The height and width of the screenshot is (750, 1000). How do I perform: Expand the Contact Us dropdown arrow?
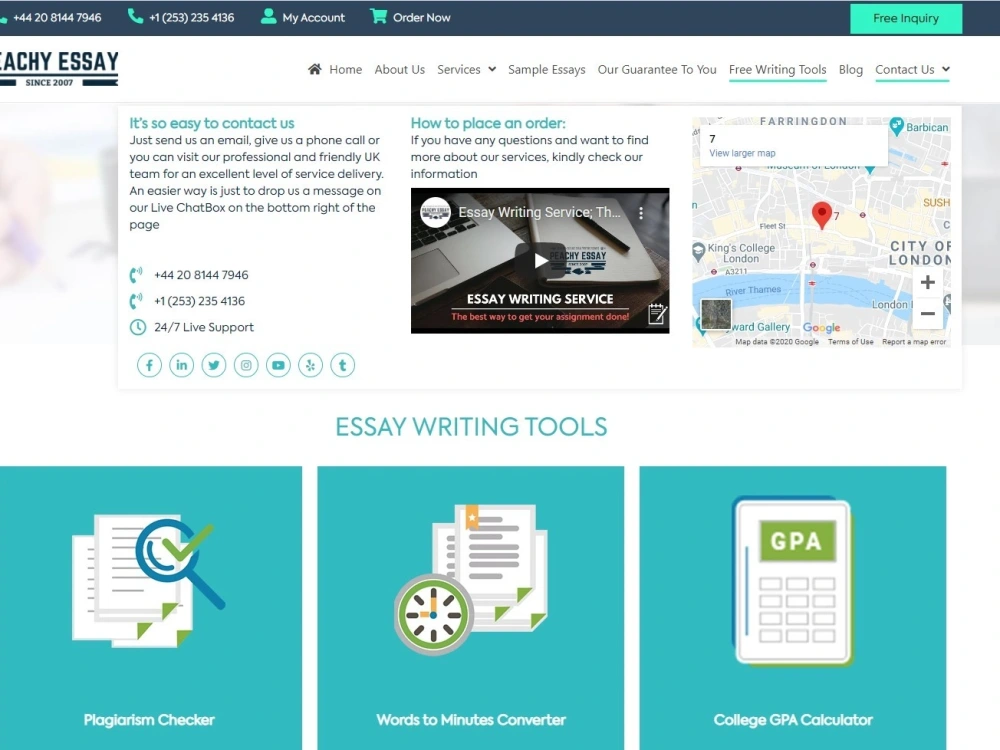(x=946, y=69)
